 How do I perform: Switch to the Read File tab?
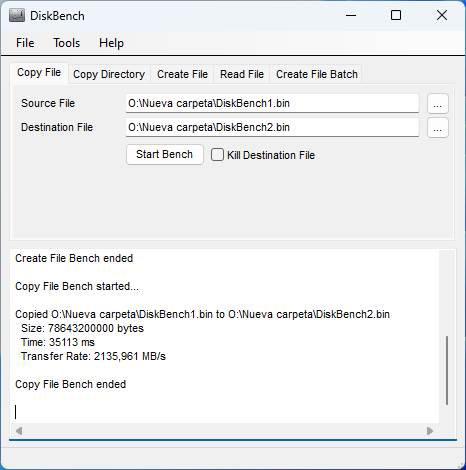(x=242, y=74)
